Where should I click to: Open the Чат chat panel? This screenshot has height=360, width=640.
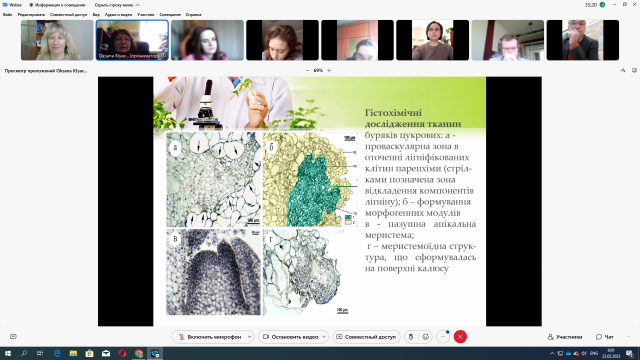[x=604, y=337]
